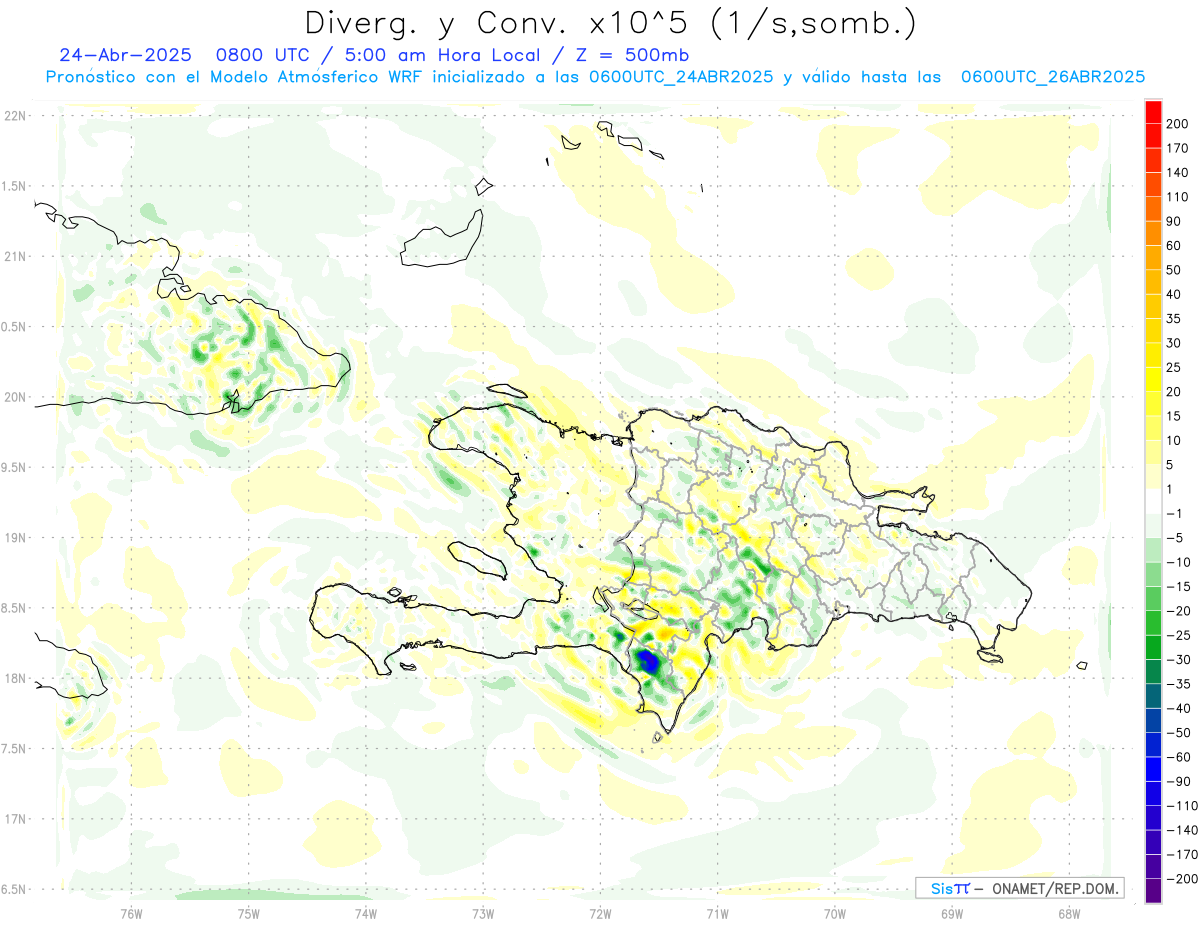
Task: Click the colorbar value "140"
Action: pos(1178,172)
